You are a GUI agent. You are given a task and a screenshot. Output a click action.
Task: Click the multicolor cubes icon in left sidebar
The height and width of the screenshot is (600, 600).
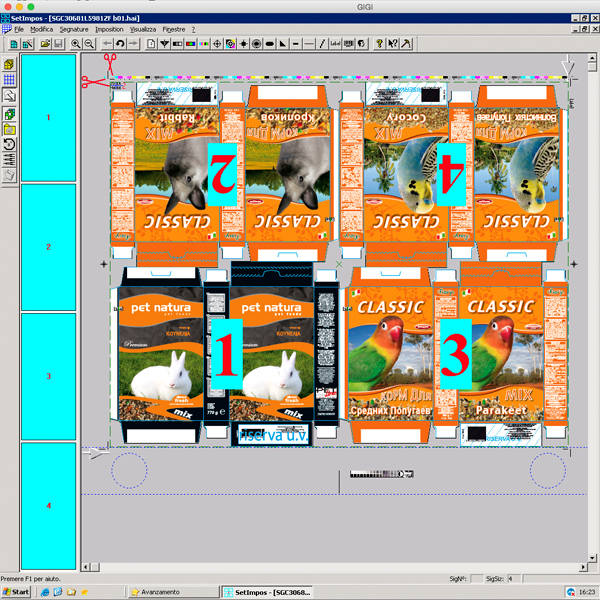click(x=9, y=114)
